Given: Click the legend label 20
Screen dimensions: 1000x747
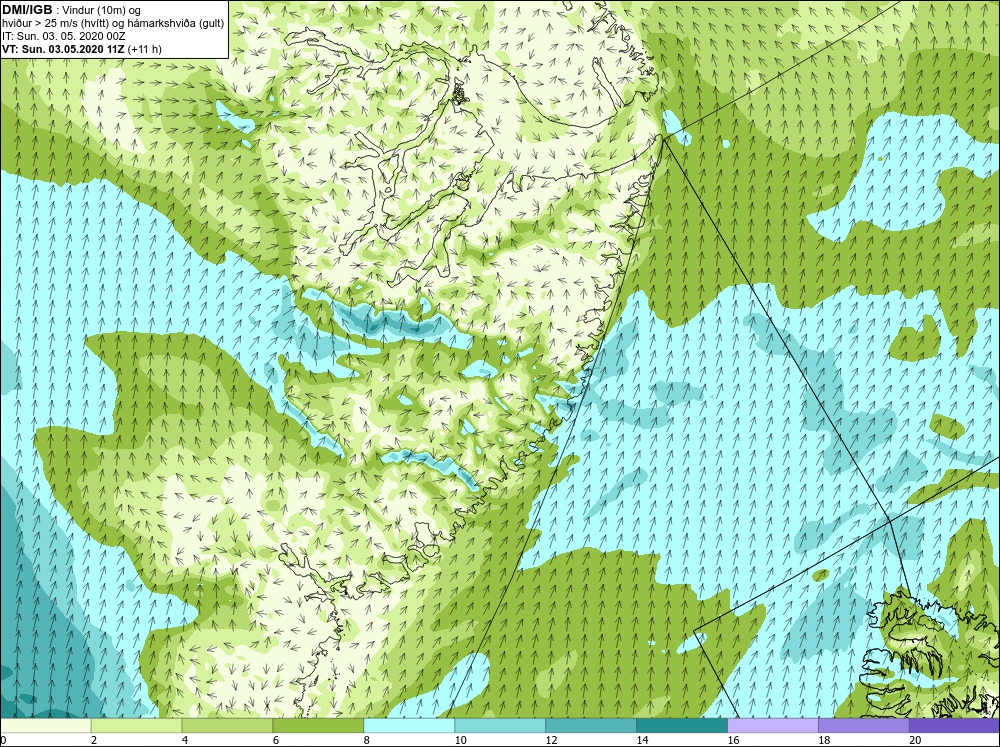Looking at the screenshot, I should pos(915,740).
